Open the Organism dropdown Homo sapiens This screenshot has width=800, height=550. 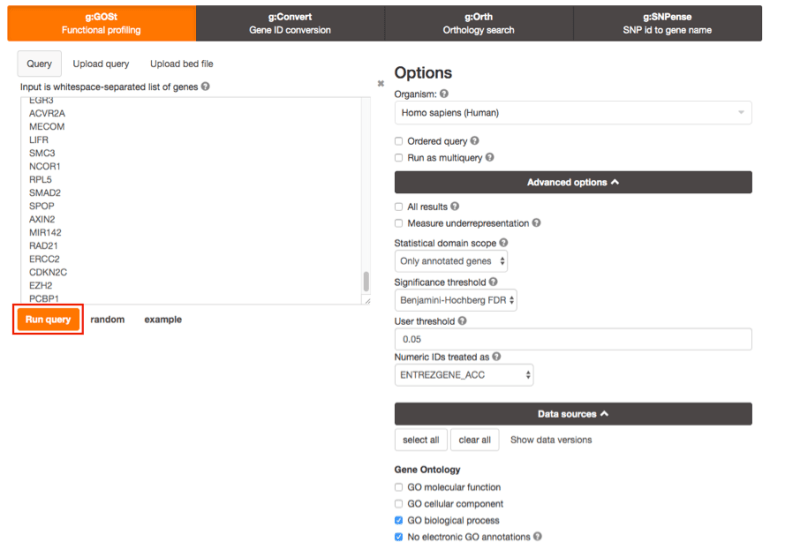(x=573, y=113)
